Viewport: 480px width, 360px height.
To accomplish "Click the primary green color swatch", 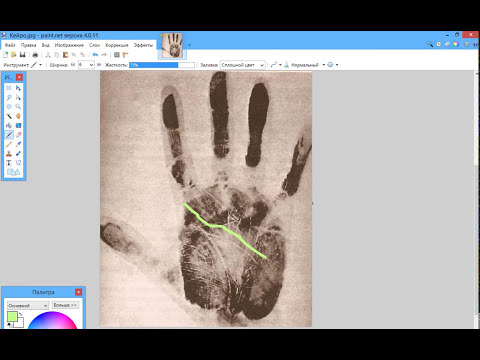I will [12, 316].
